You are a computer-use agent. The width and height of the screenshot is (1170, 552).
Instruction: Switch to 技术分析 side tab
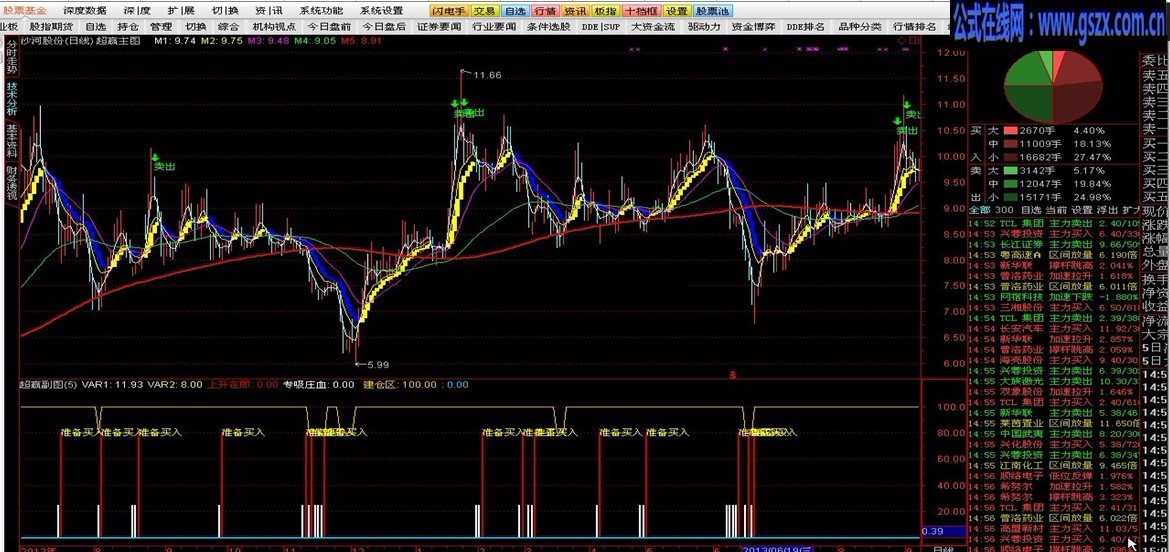coord(11,98)
